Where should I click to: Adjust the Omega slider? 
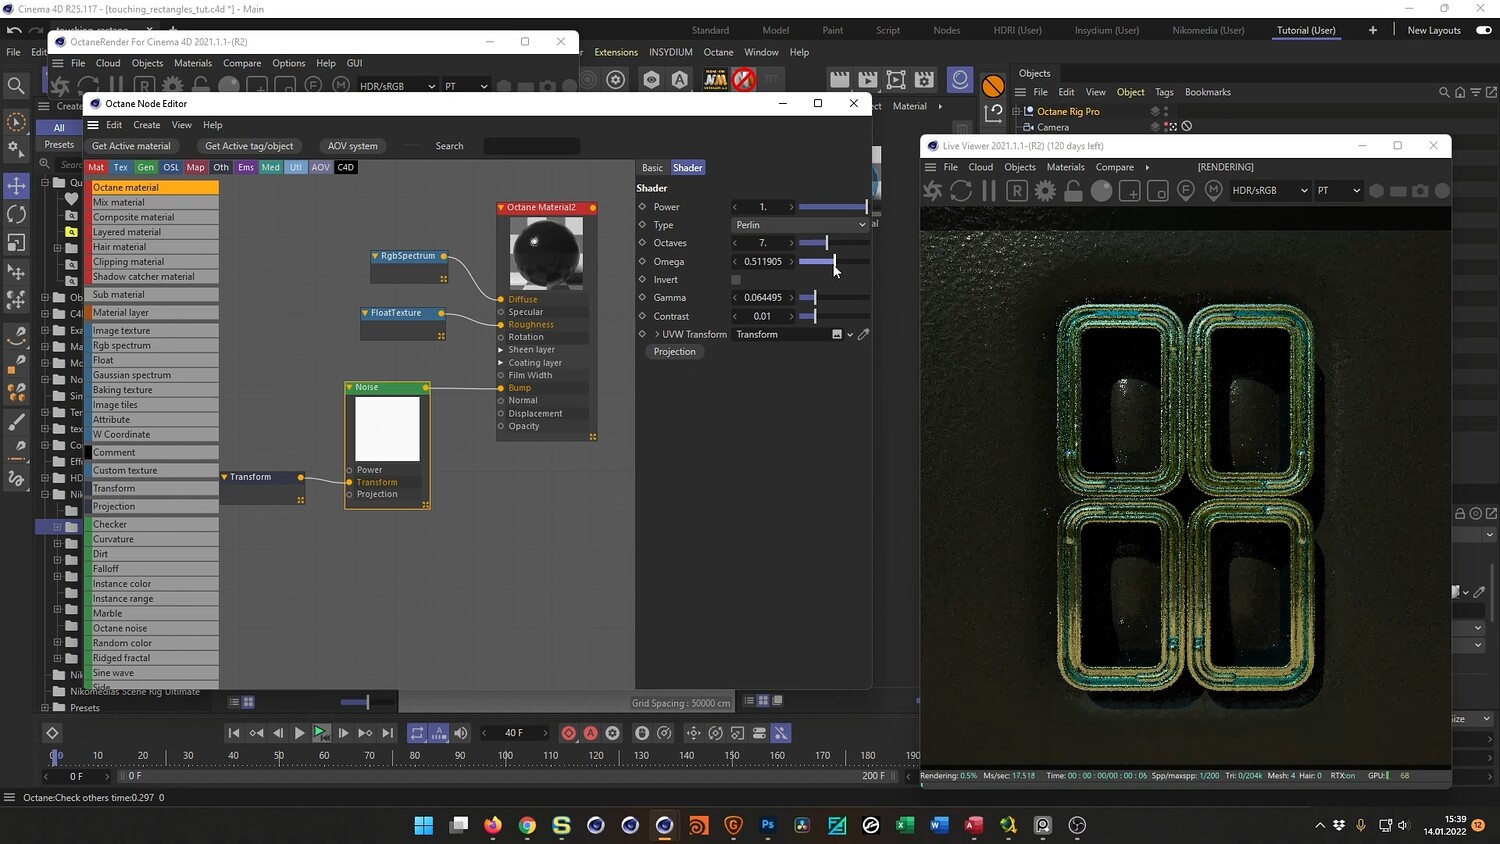click(x=833, y=262)
